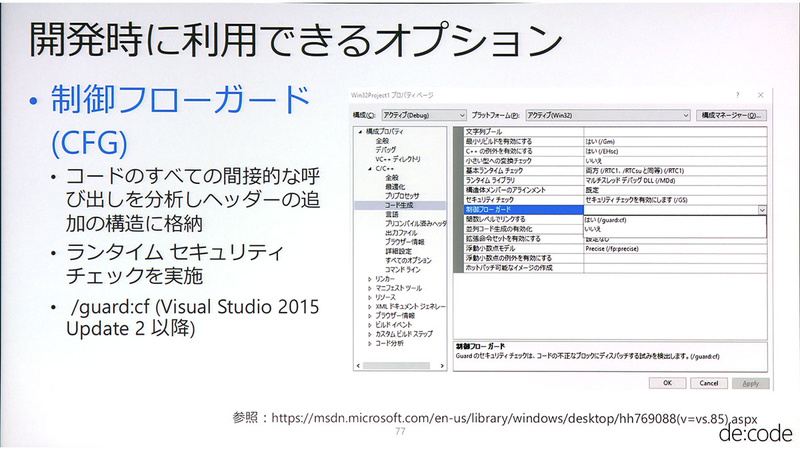The width and height of the screenshot is (800, 450).
Task: Expand the リソース tree node
Action: [x=370, y=297]
